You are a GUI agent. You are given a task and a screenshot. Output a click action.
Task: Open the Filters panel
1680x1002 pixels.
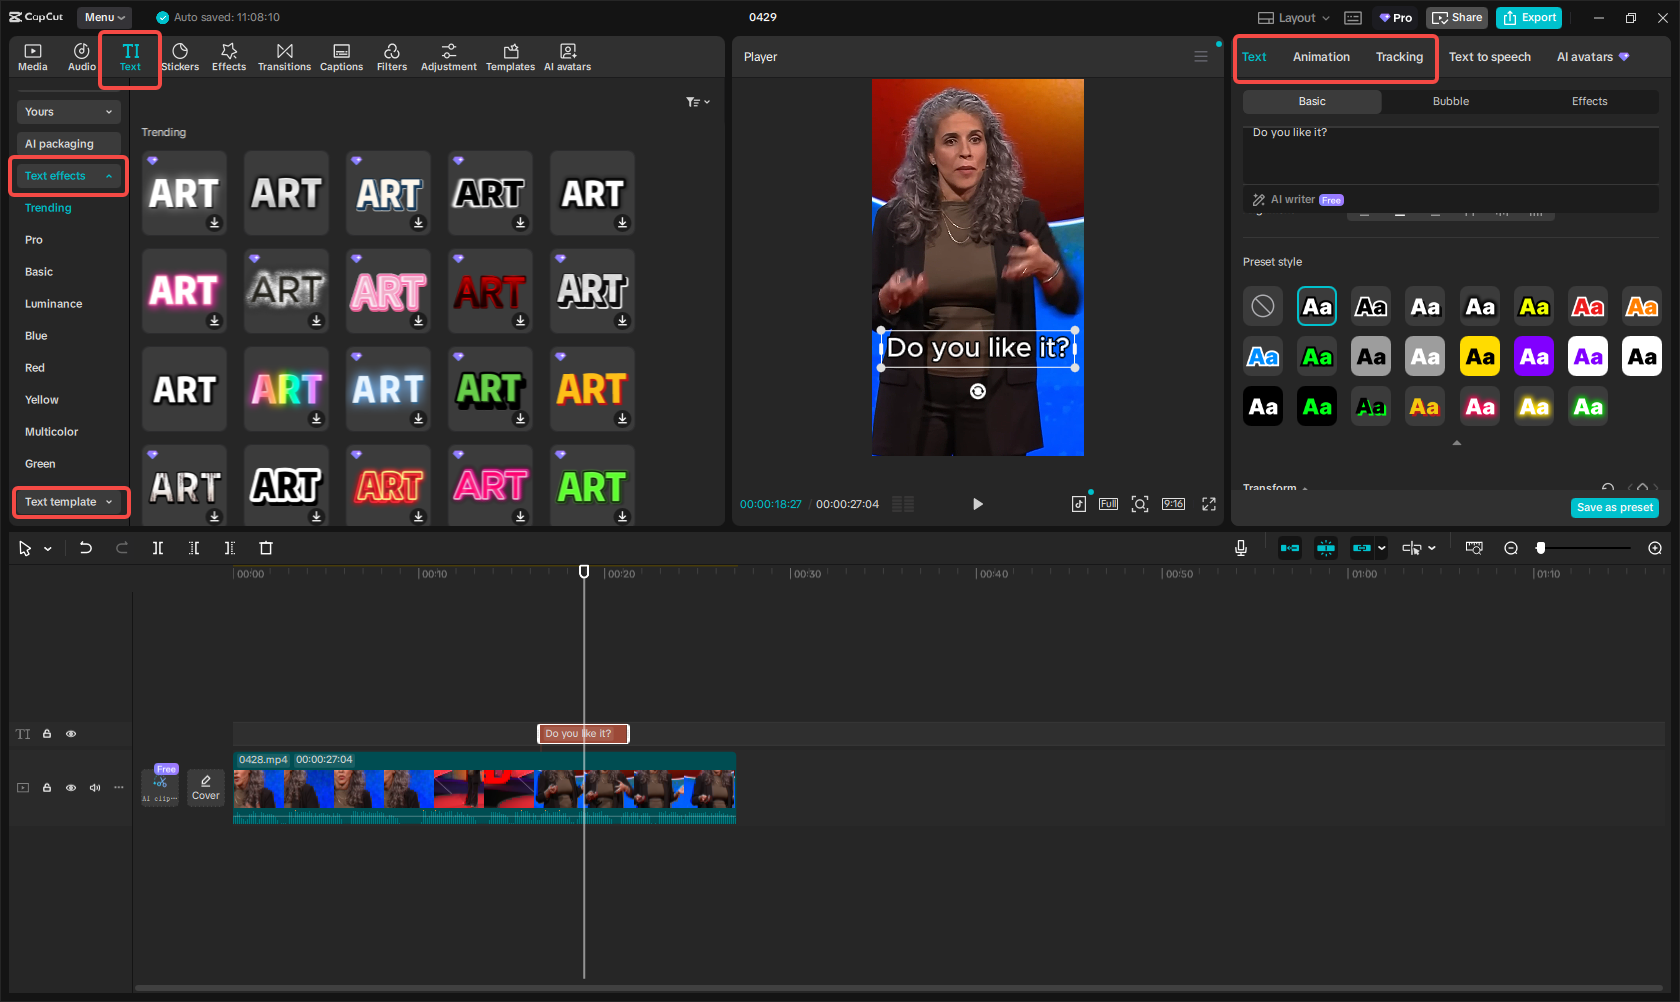[392, 57]
